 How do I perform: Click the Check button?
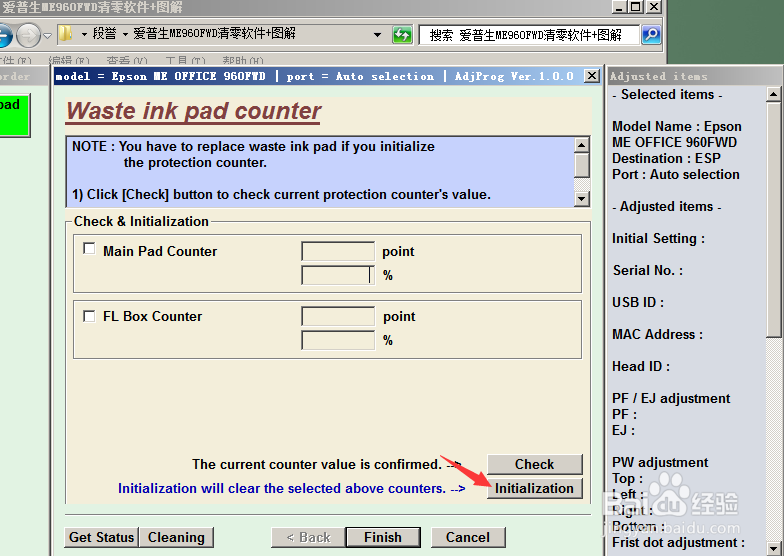coord(534,464)
